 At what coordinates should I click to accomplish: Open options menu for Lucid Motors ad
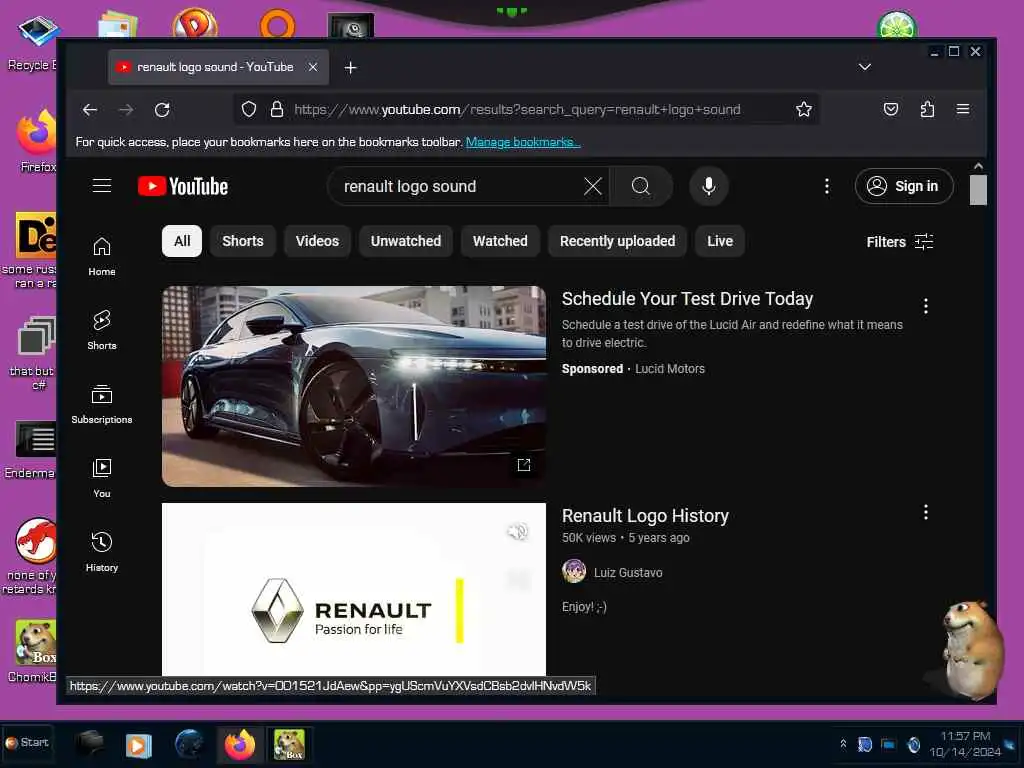(925, 306)
